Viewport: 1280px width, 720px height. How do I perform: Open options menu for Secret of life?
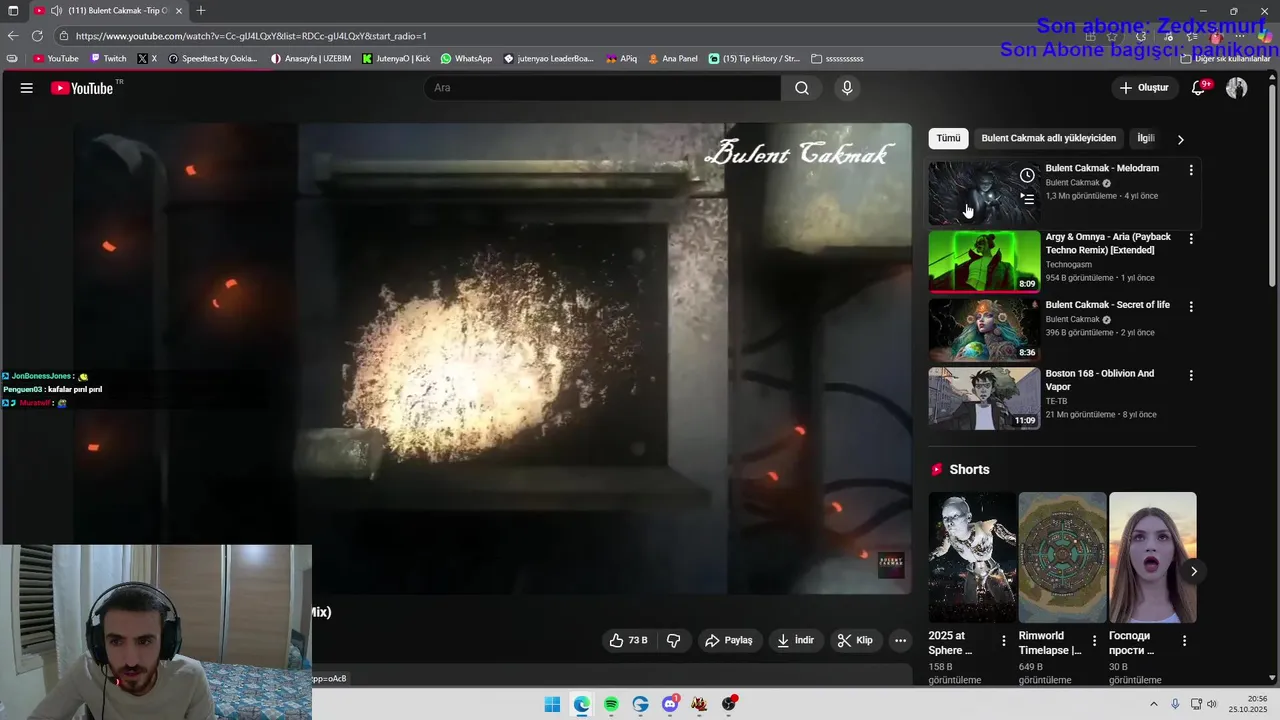pyautogui.click(x=1190, y=307)
